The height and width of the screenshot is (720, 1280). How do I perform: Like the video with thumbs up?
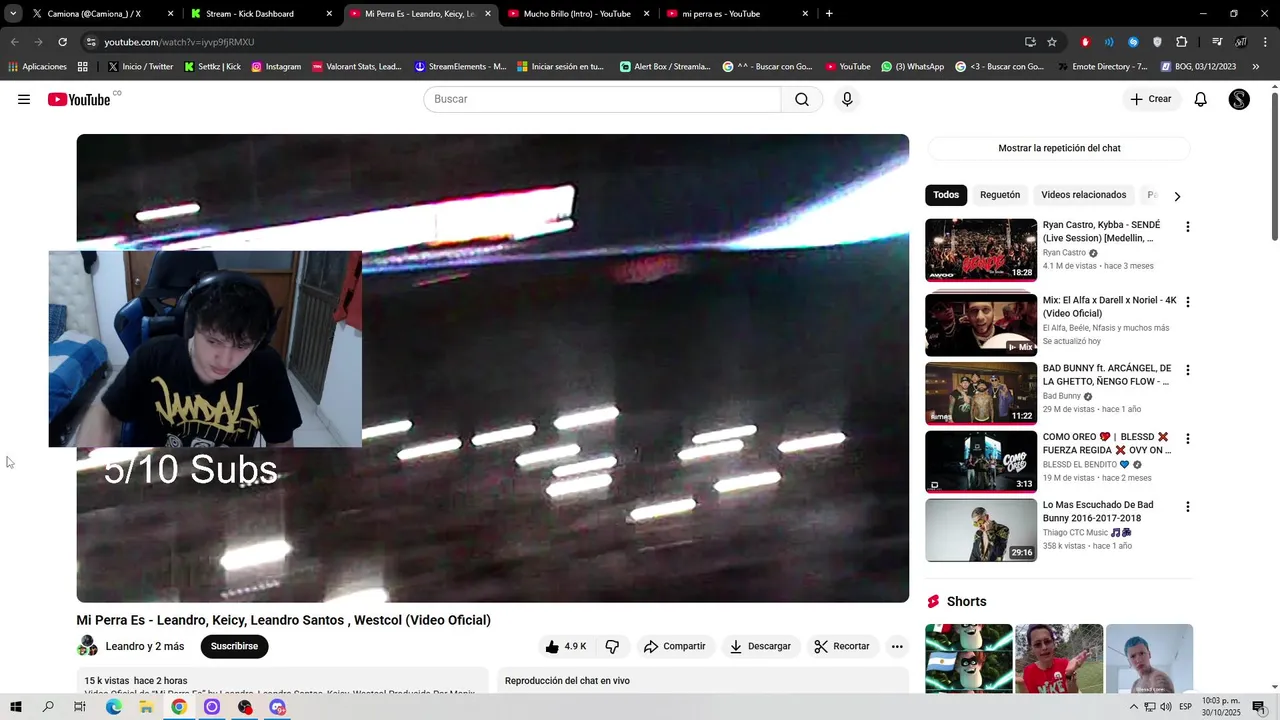click(x=566, y=646)
